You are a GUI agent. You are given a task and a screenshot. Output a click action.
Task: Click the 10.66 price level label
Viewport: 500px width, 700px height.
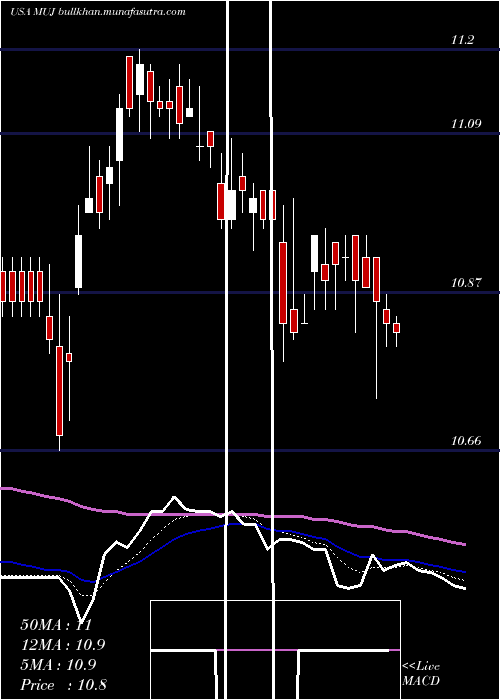pyautogui.click(x=466, y=441)
